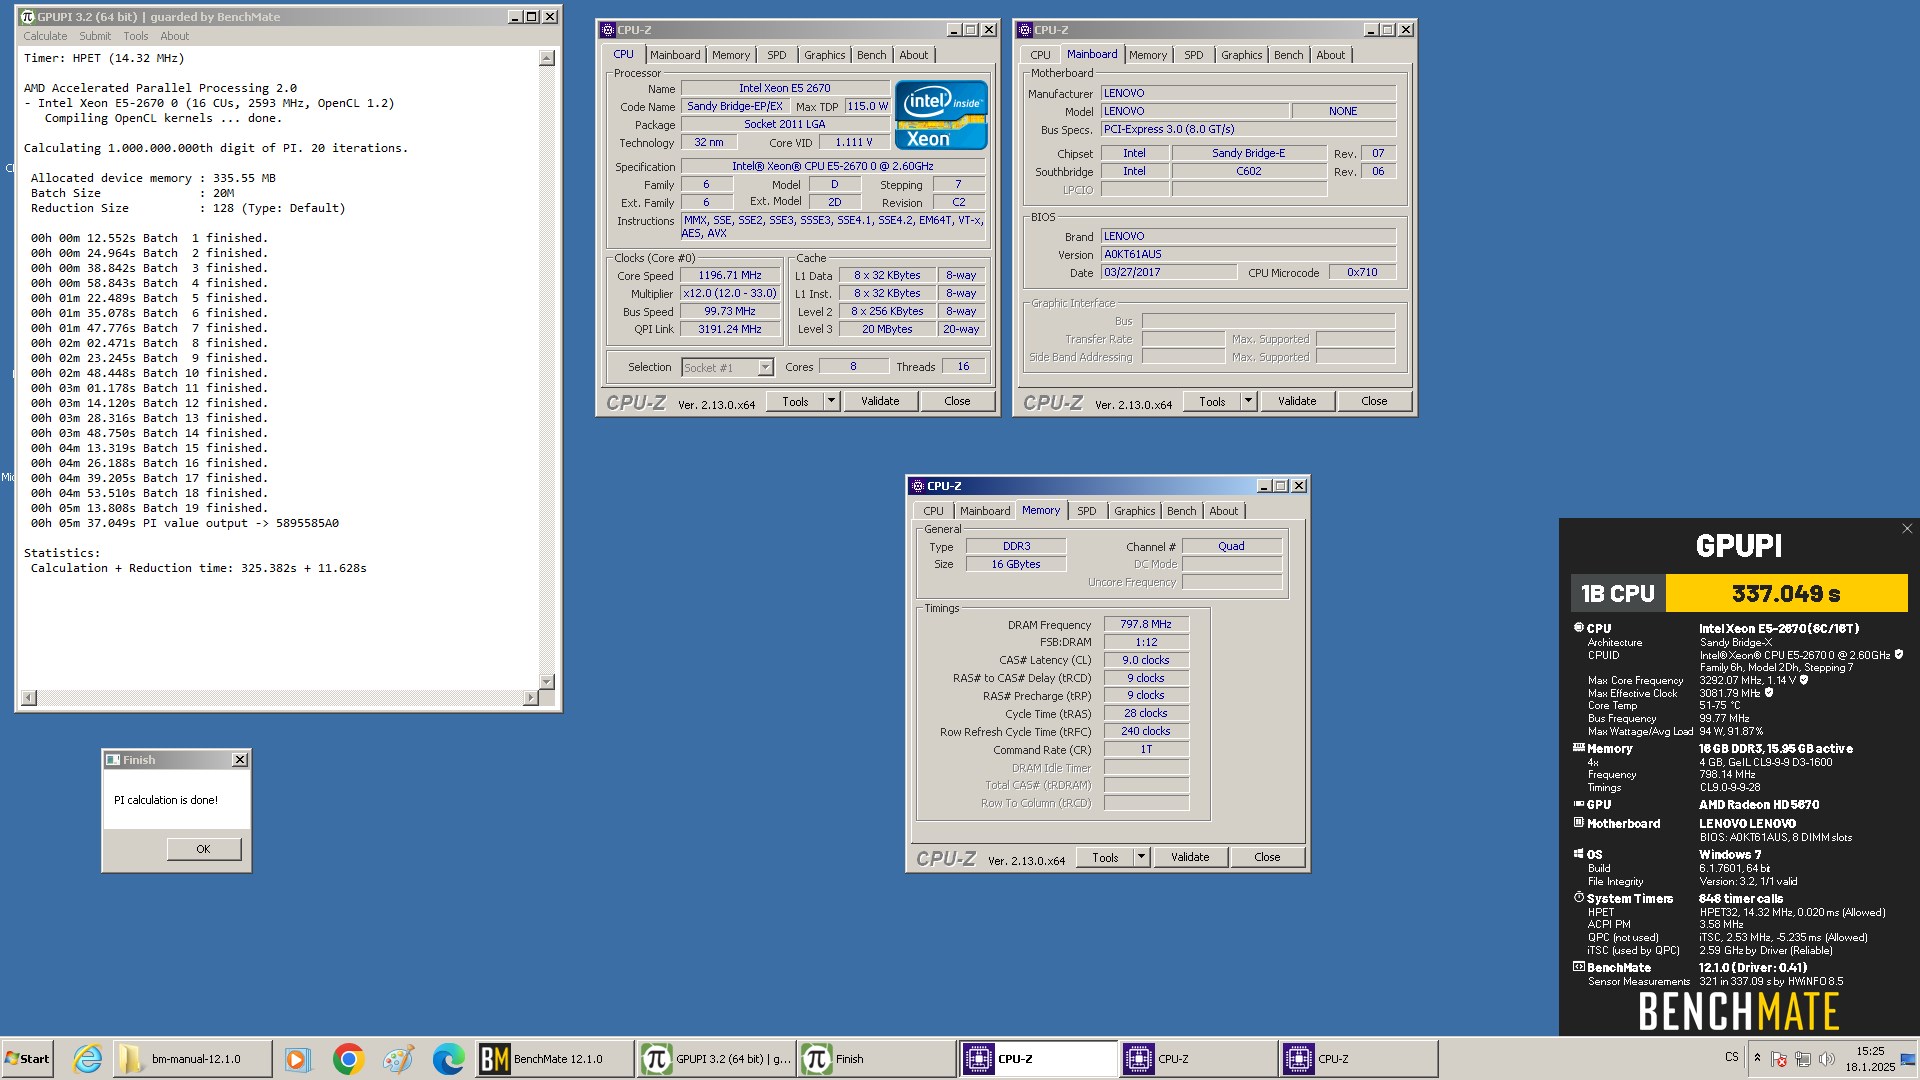Click Close button in CPU-Z Mainboard window
This screenshot has height=1080, width=1920.
(1374, 401)
